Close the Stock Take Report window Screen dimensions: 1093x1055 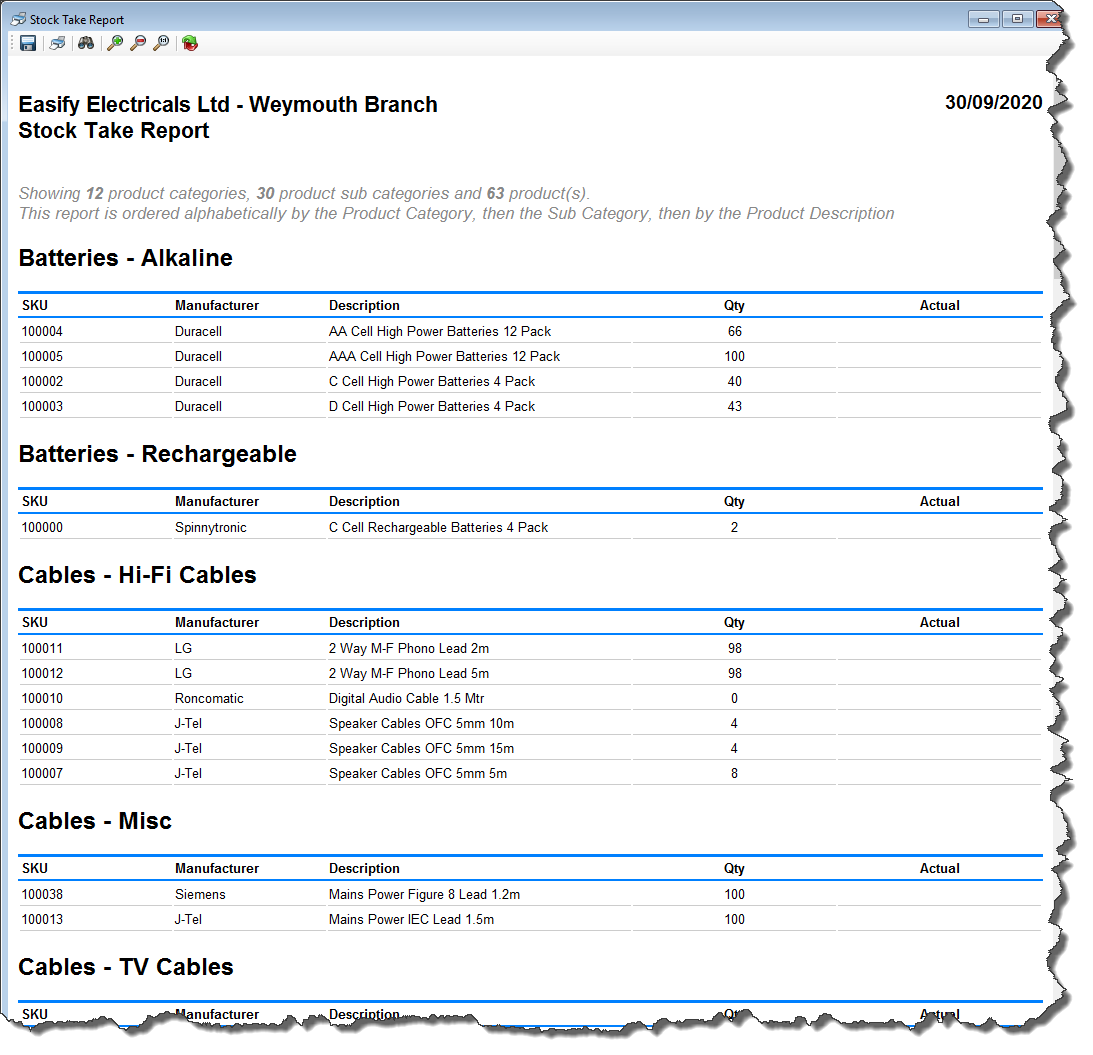(1047, 19)
